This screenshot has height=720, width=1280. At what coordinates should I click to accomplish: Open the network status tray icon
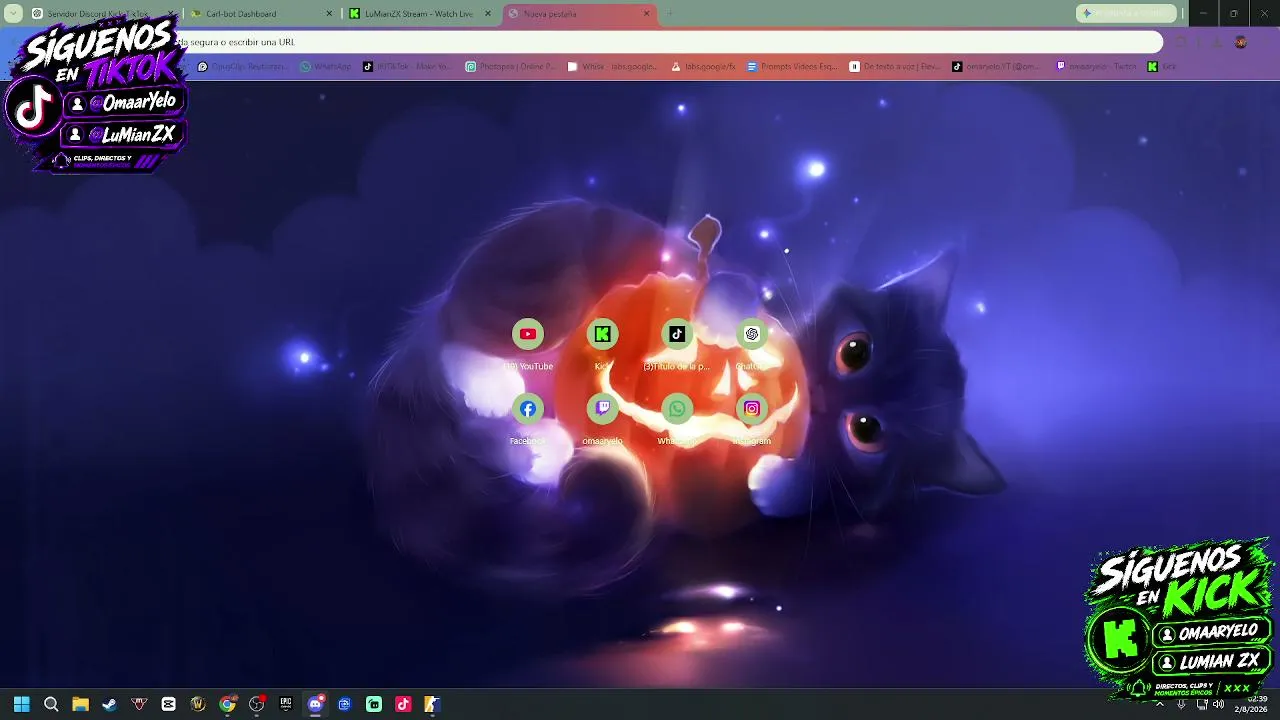click(1202, 704)
